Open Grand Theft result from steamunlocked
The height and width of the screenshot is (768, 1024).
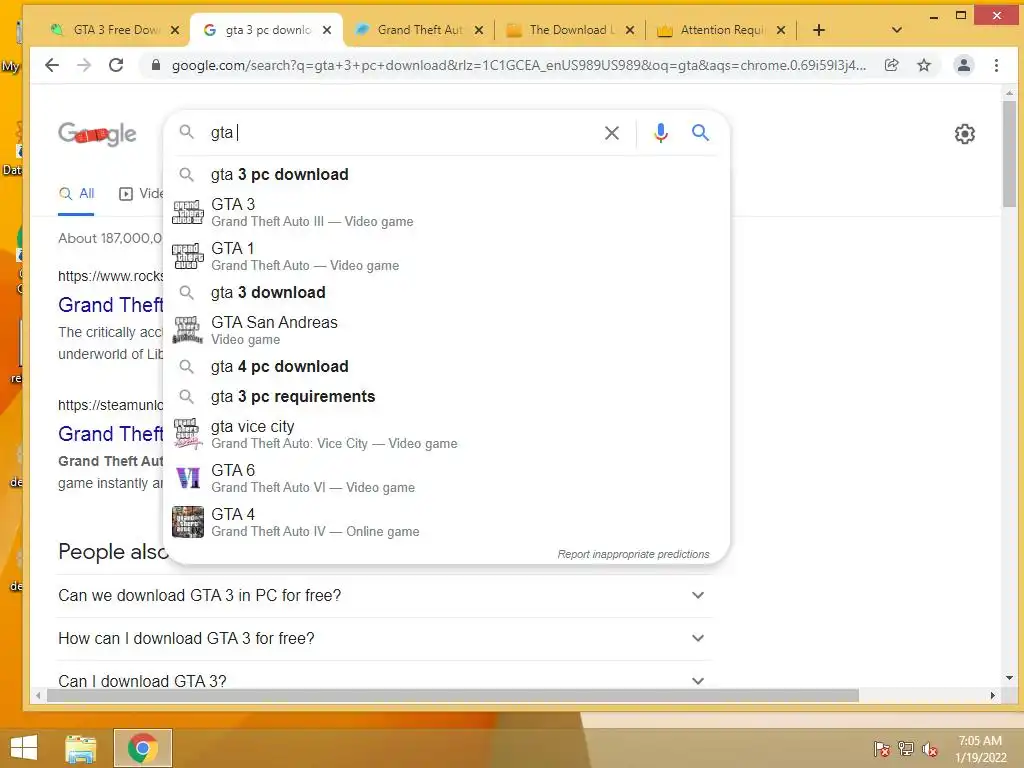coord(110,434)
